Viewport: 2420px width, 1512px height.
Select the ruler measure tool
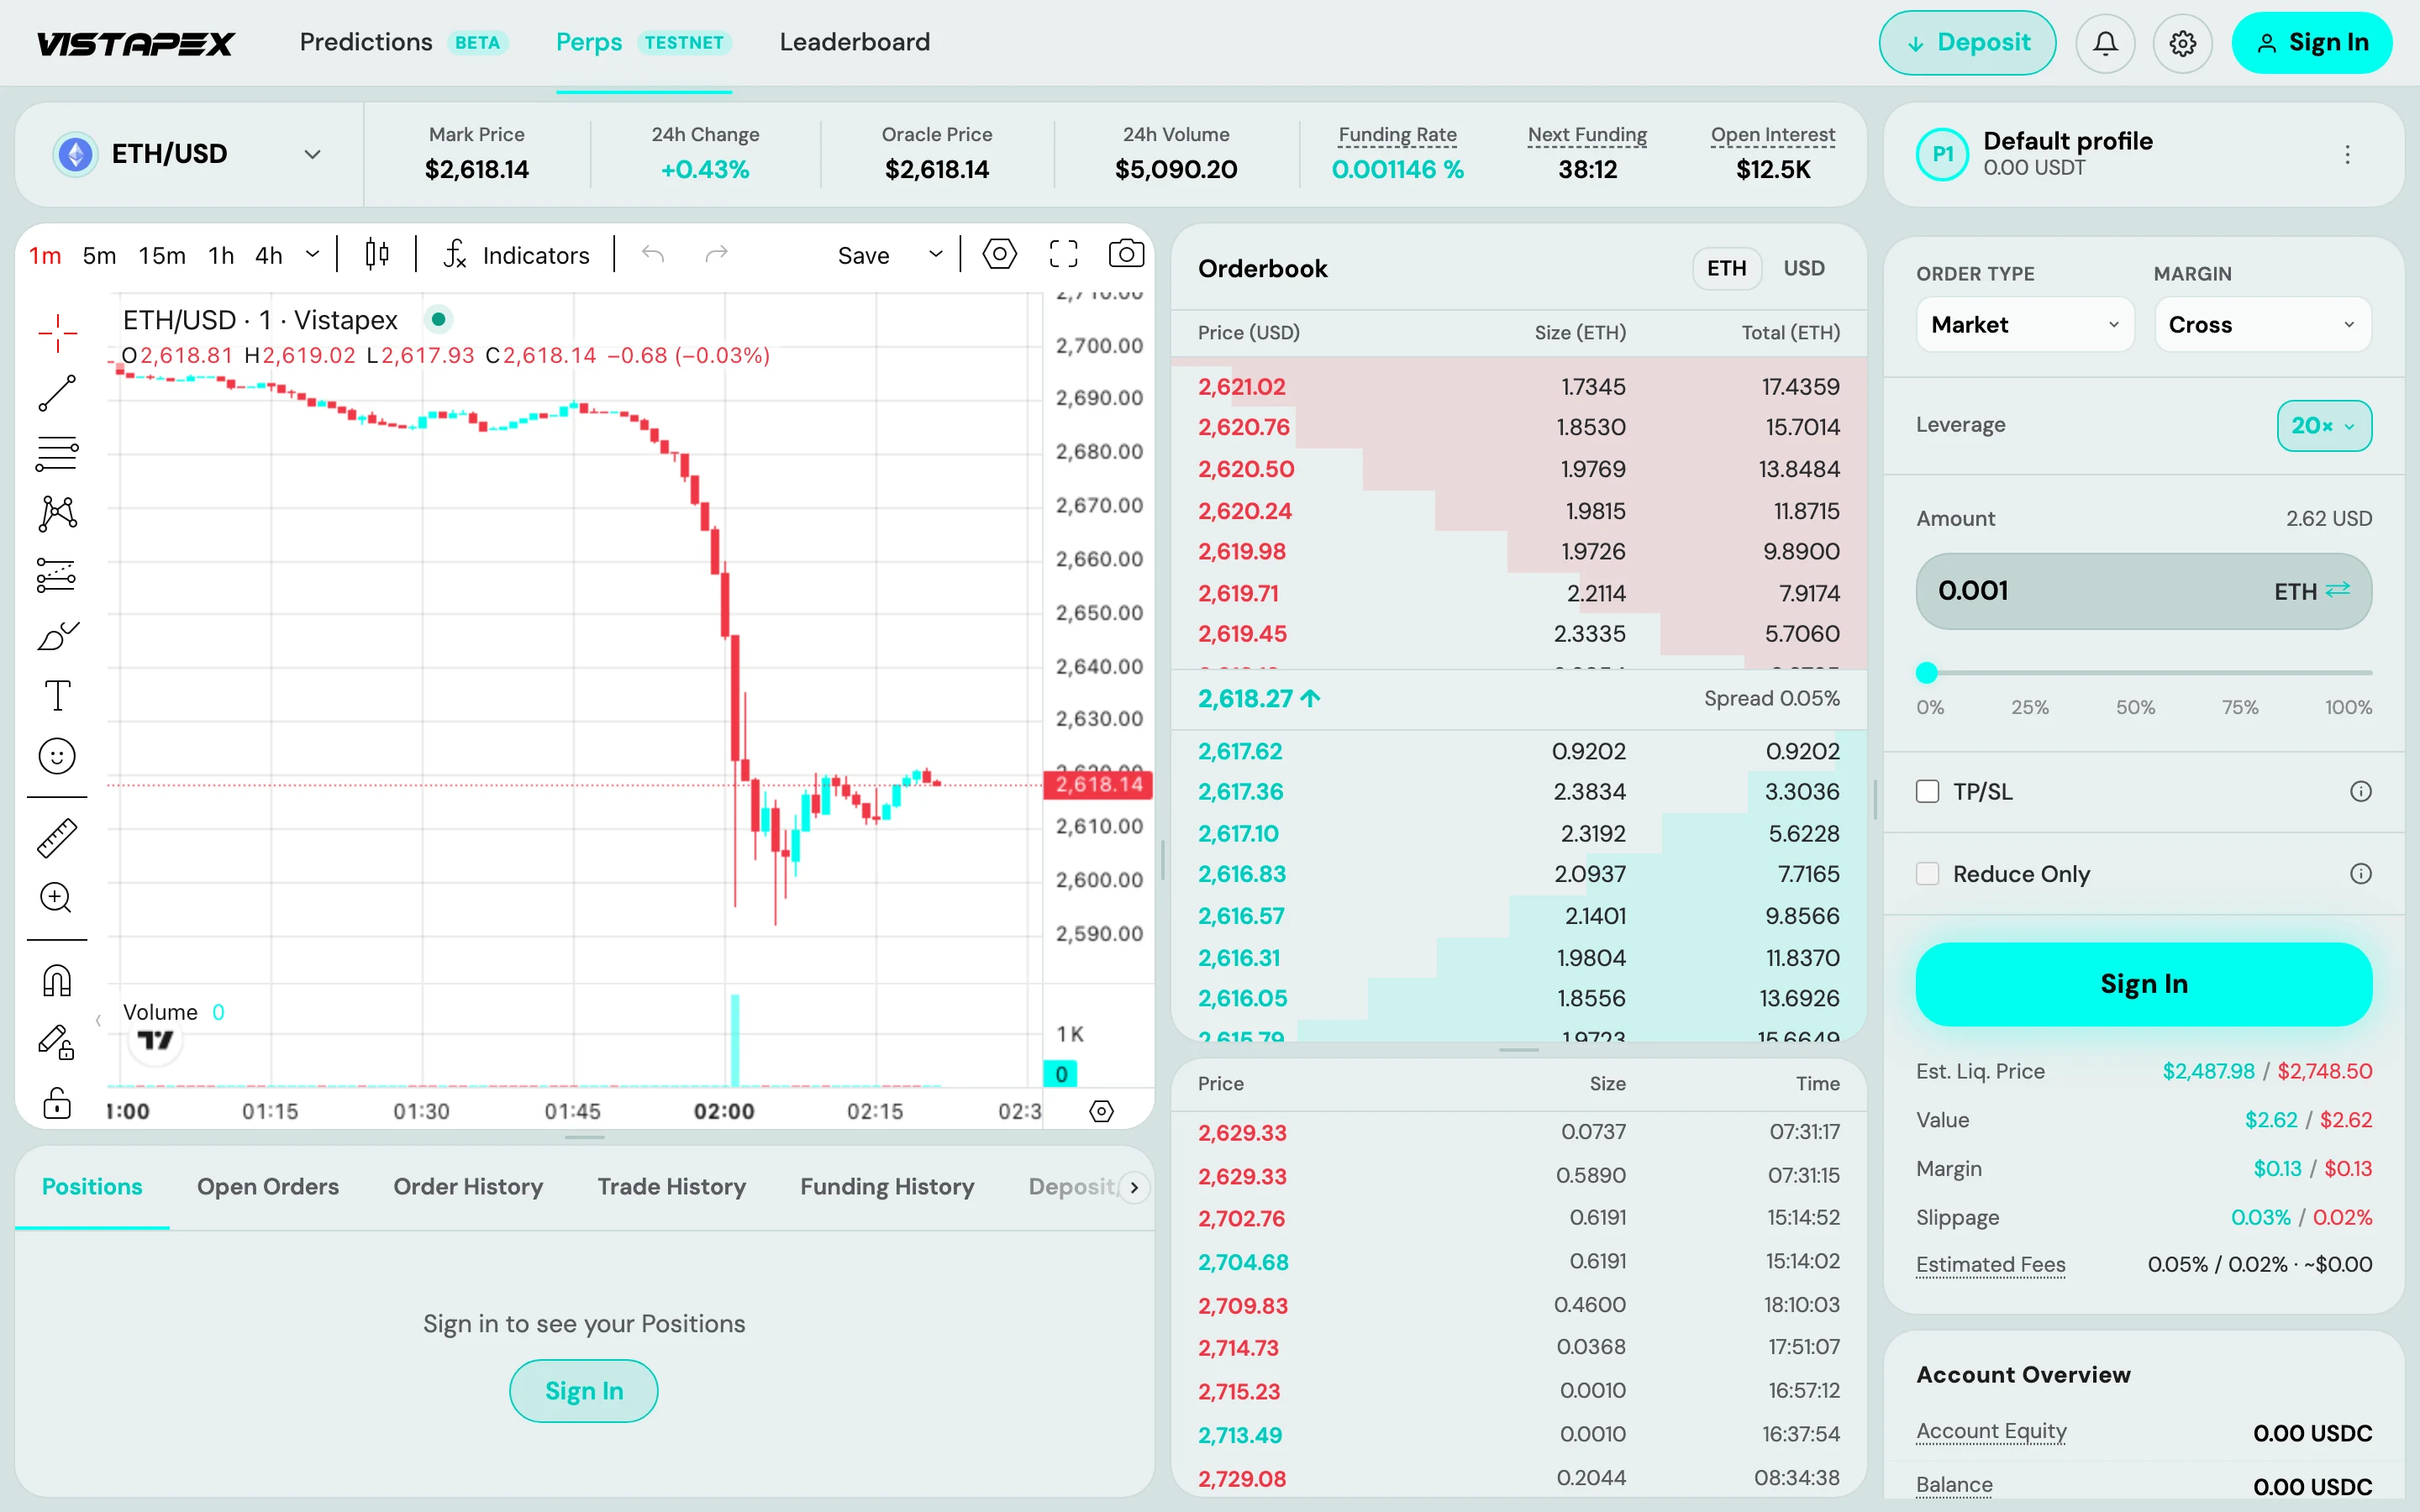pos(57,838)
